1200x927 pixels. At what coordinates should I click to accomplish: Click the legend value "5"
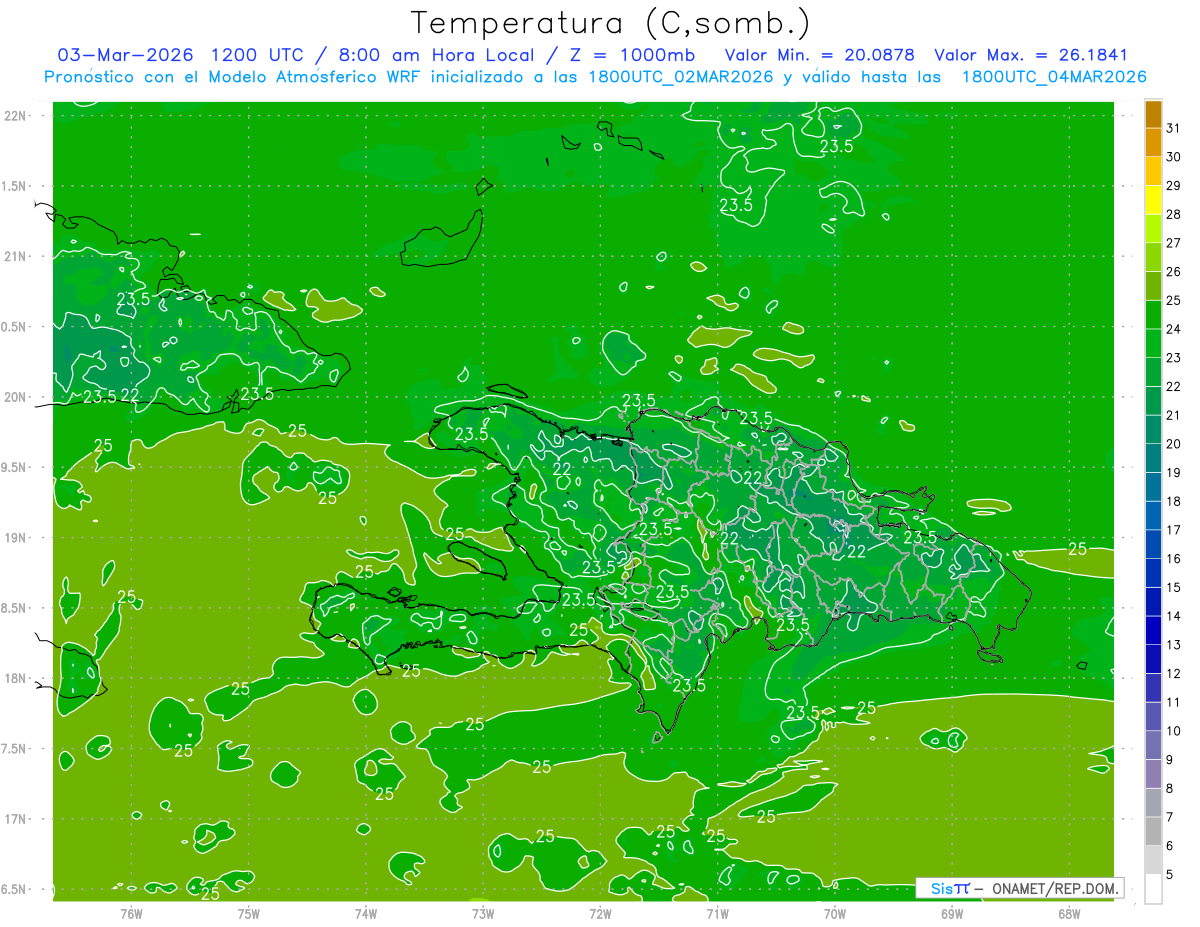pos(1170,875)
